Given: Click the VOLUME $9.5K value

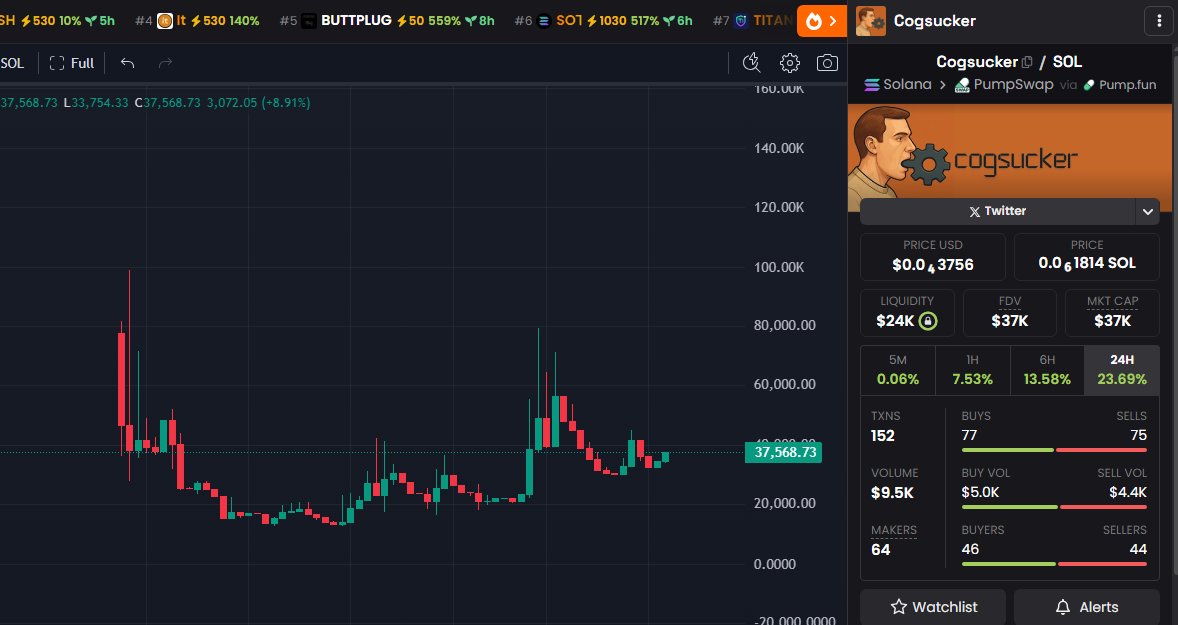Looking at the screenshot, I should [893, 493].
